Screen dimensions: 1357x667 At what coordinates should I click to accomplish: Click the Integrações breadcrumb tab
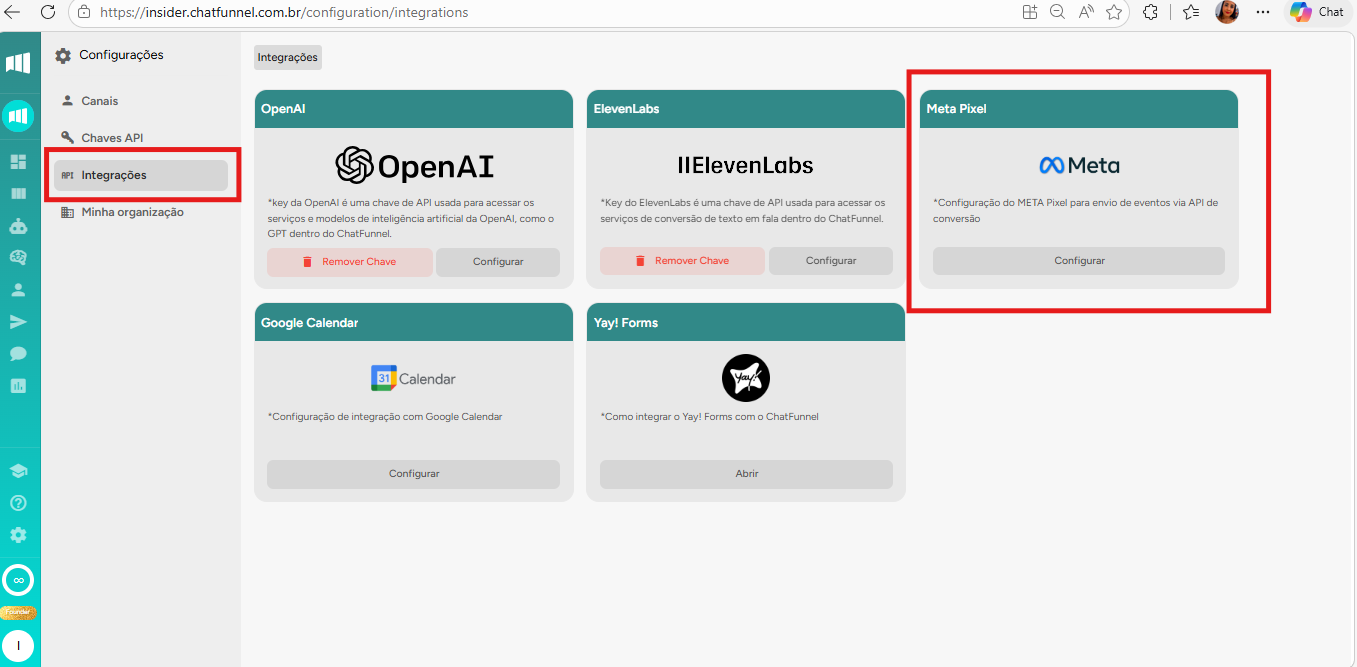point(288,57)
